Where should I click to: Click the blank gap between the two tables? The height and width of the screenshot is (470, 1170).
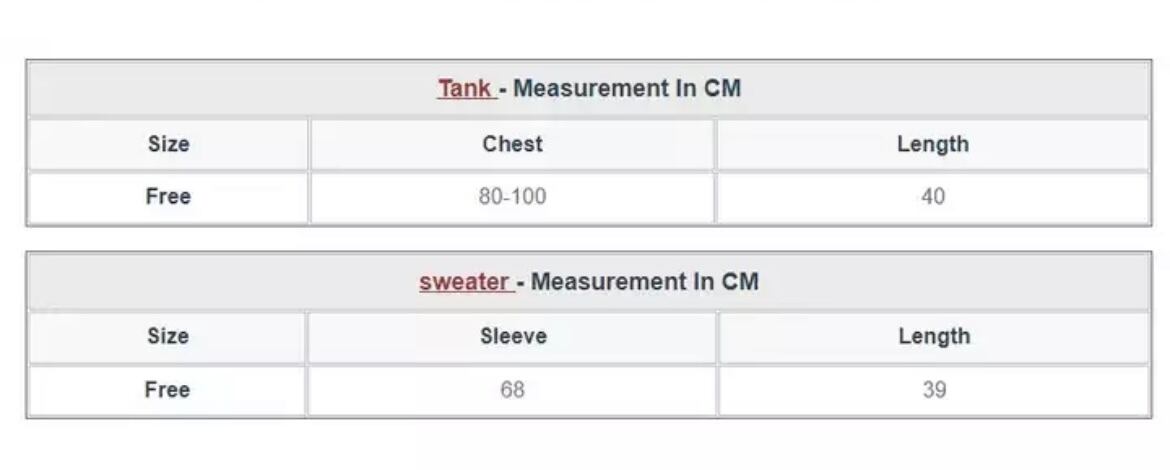point(588,239)
